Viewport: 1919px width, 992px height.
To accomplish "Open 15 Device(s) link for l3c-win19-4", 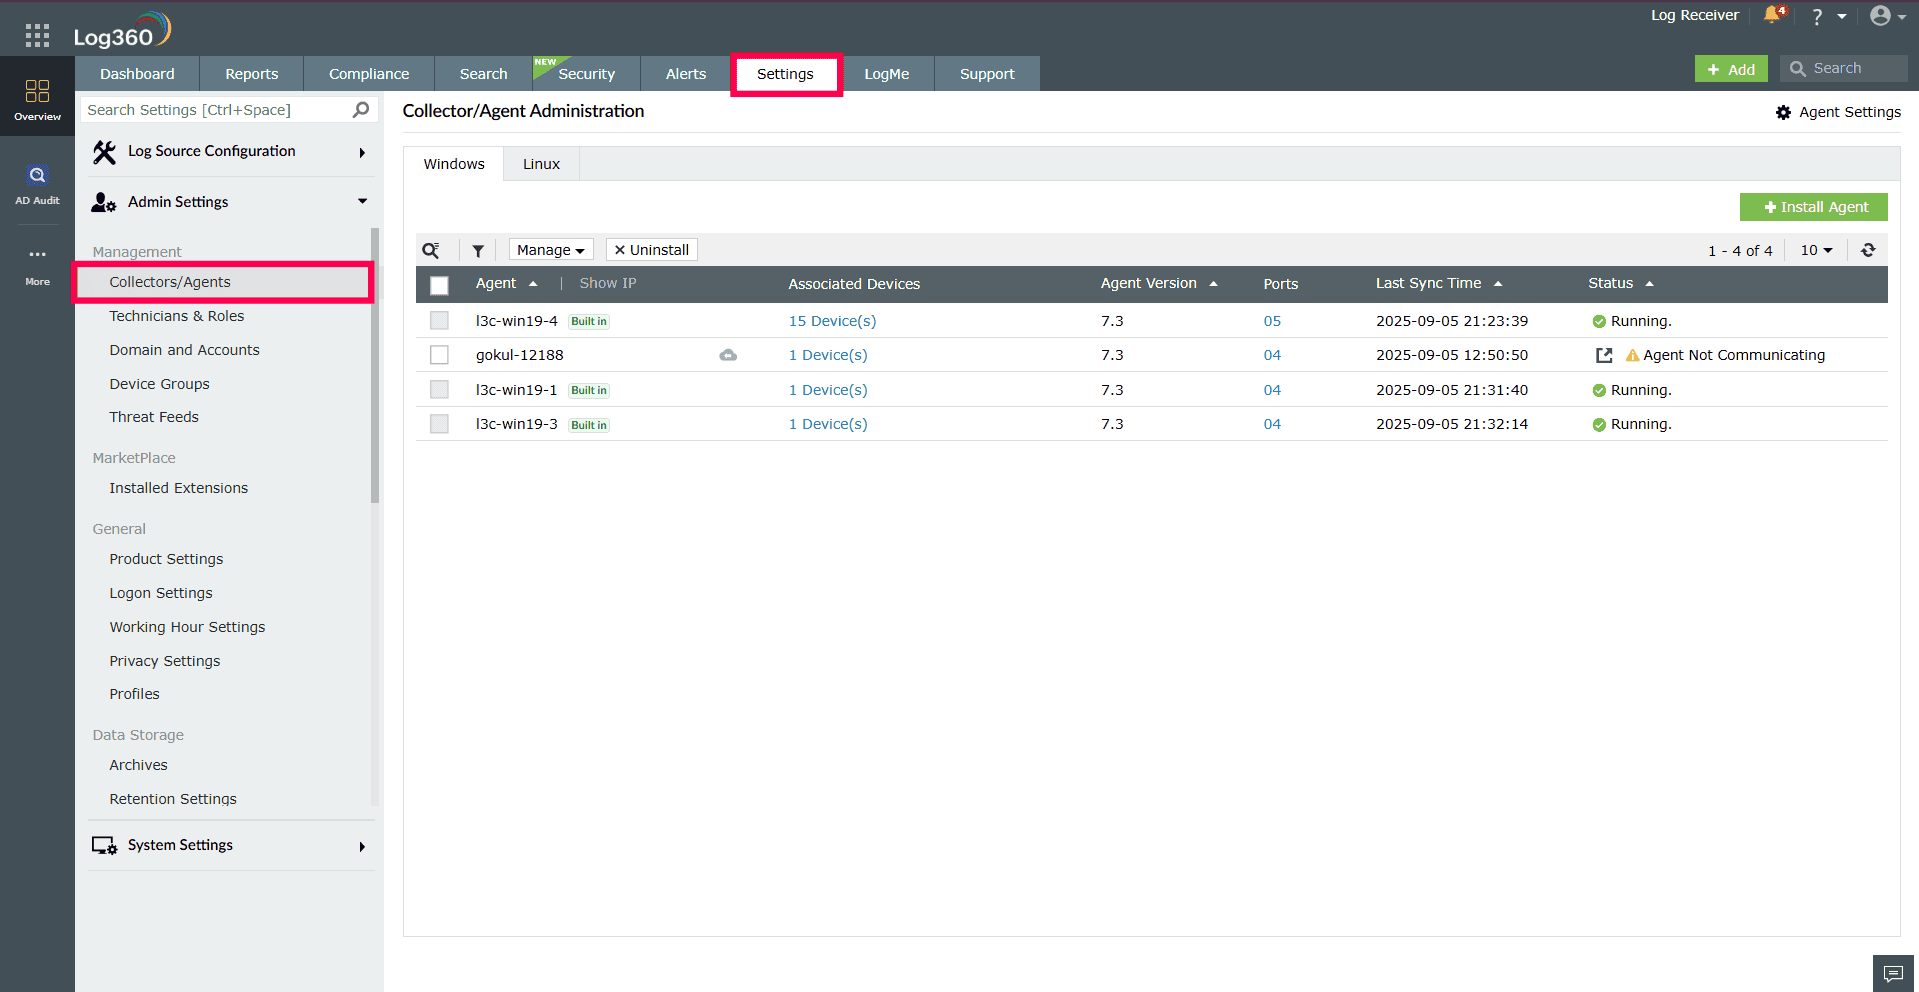I will pos(832,321).
